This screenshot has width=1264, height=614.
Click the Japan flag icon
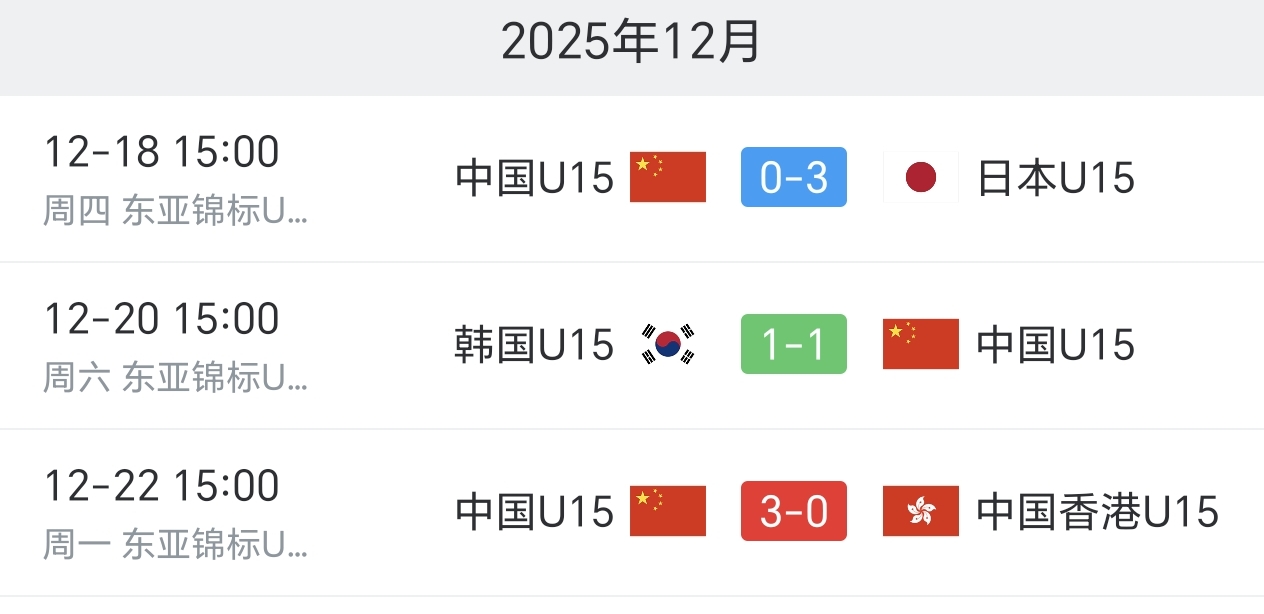click(x=920, y=178)
